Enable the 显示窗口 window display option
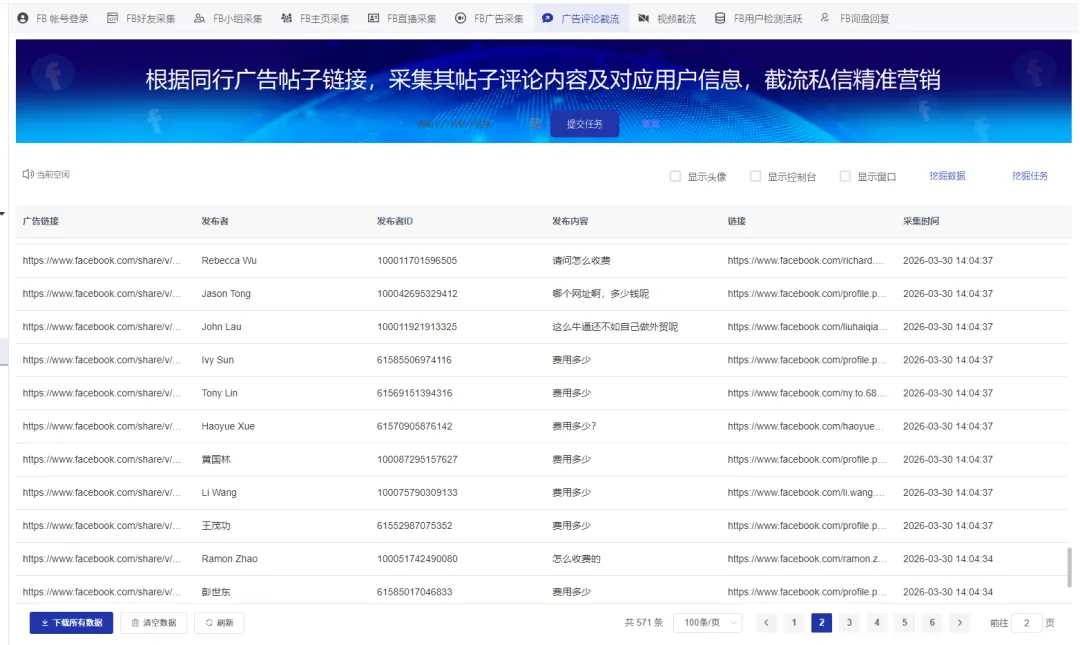1080x645 pixels. tap(843, 176)
